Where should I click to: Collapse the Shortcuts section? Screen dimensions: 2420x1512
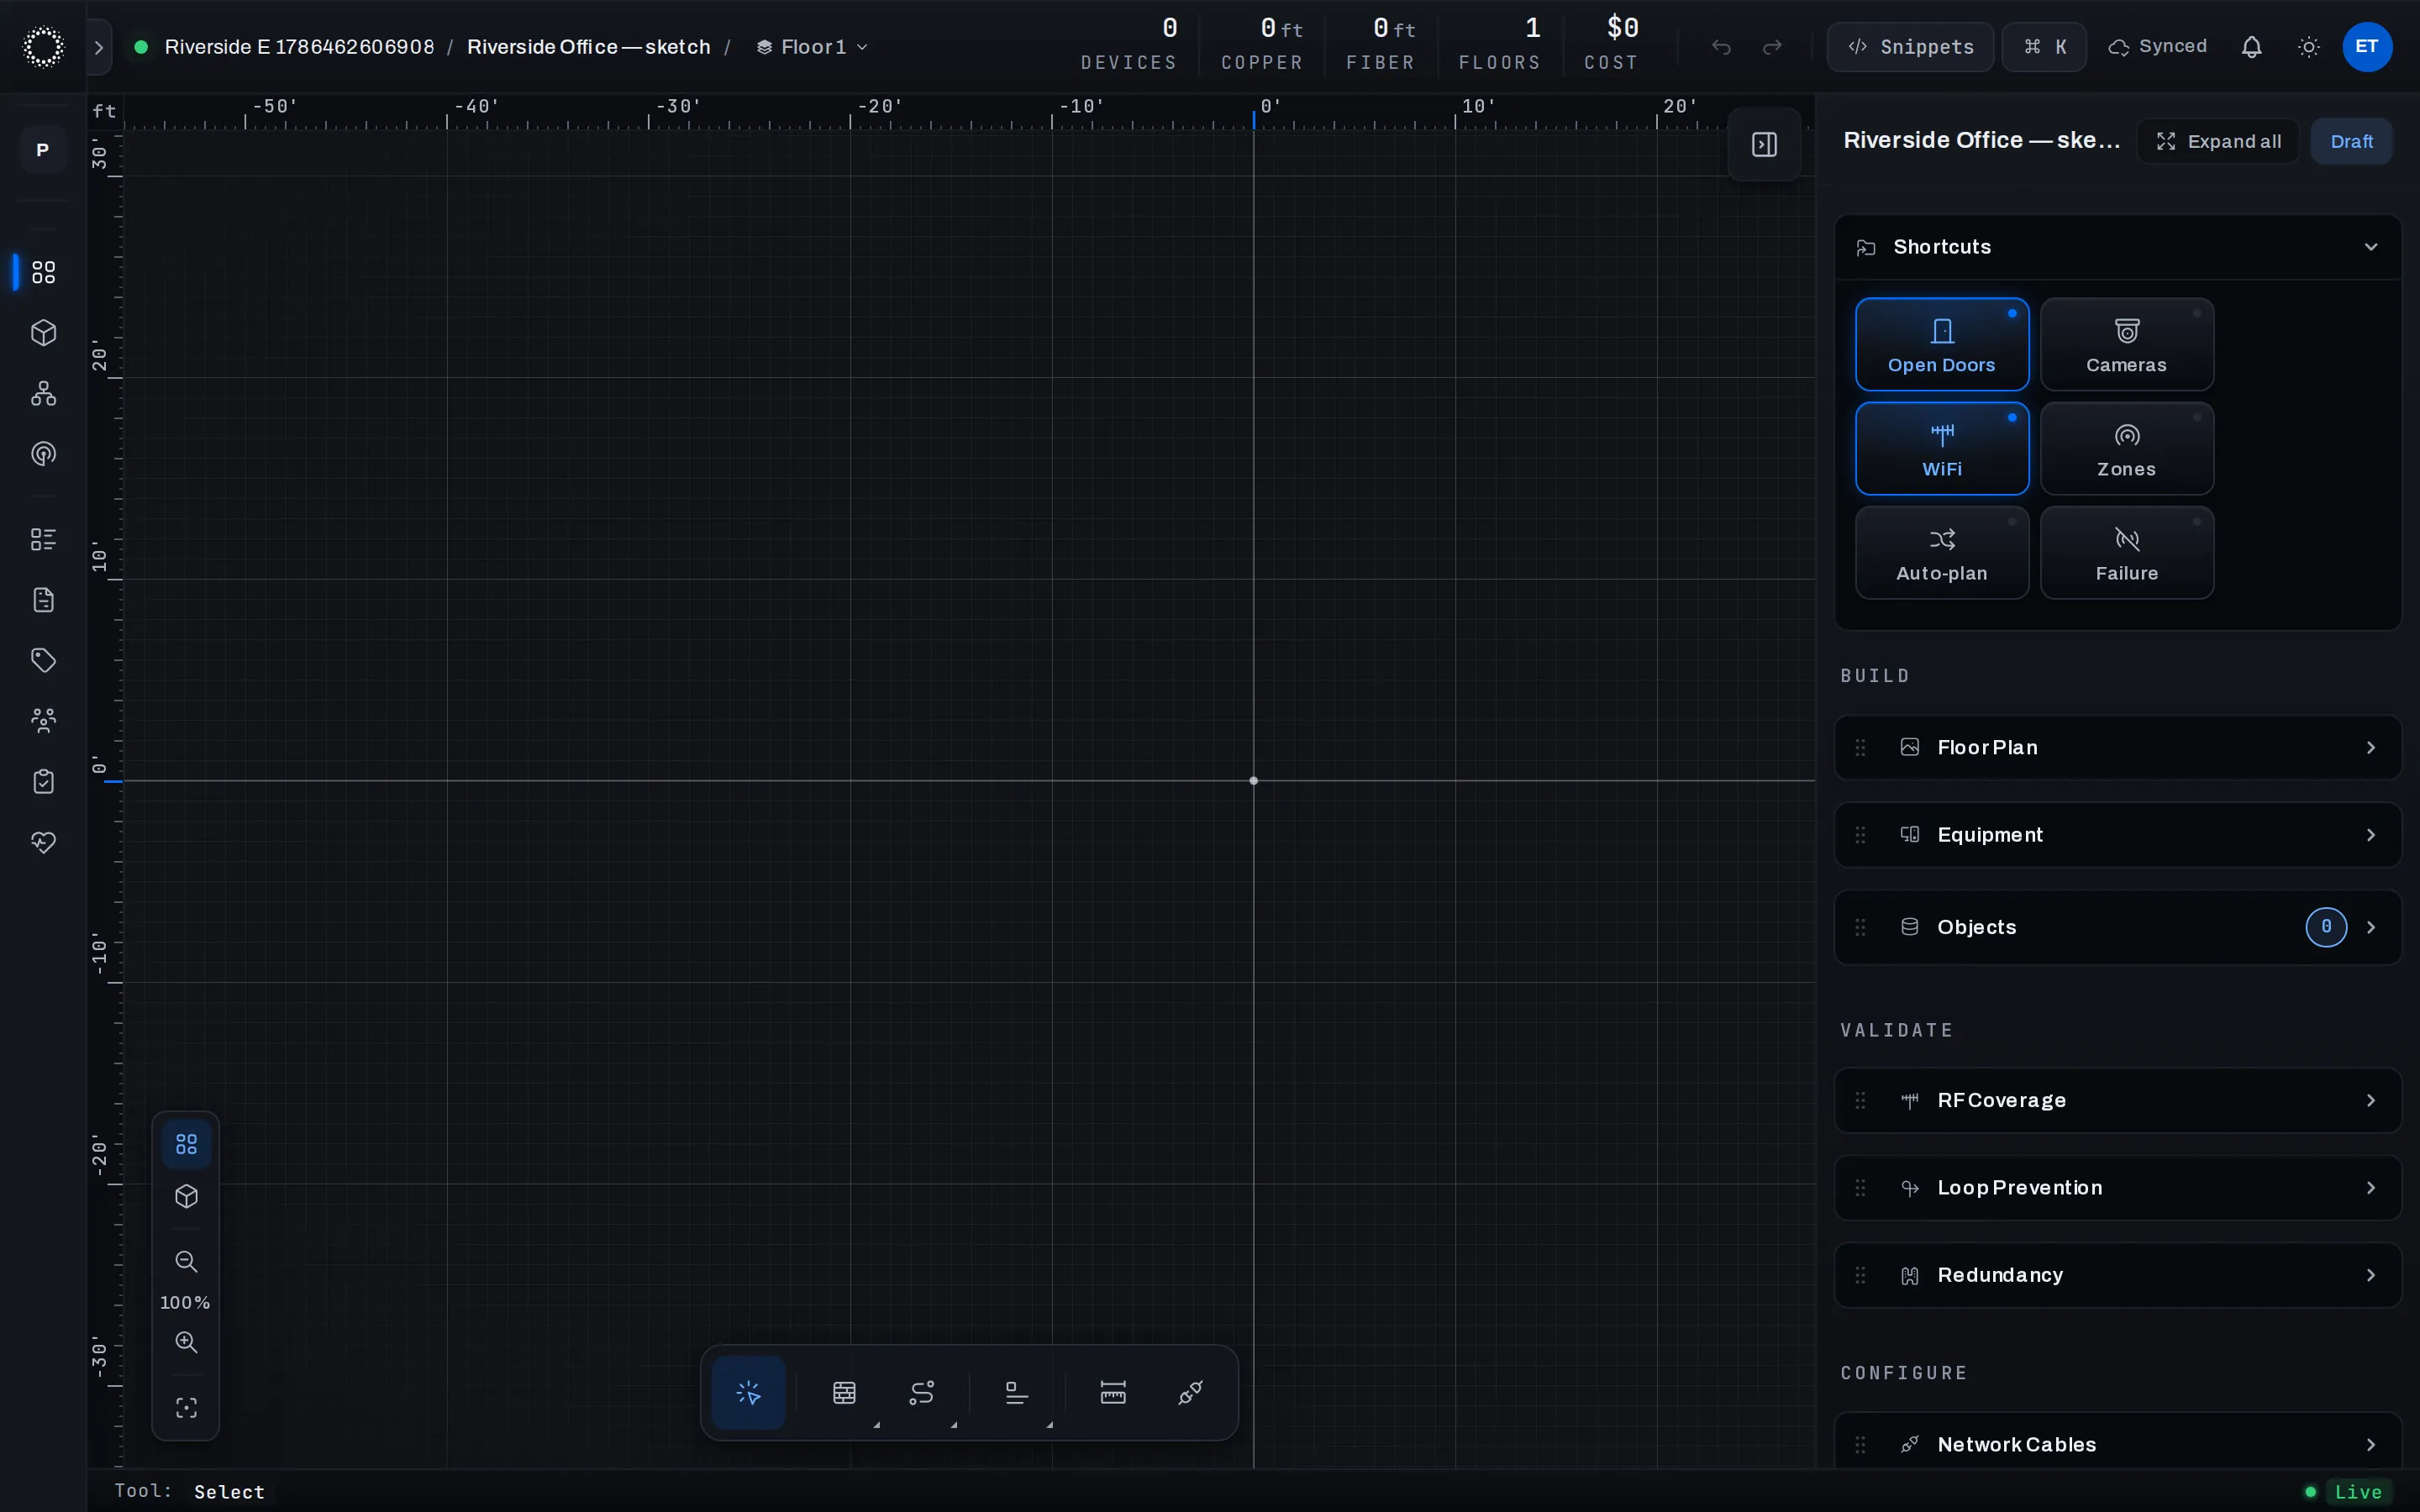[2118, 247]
